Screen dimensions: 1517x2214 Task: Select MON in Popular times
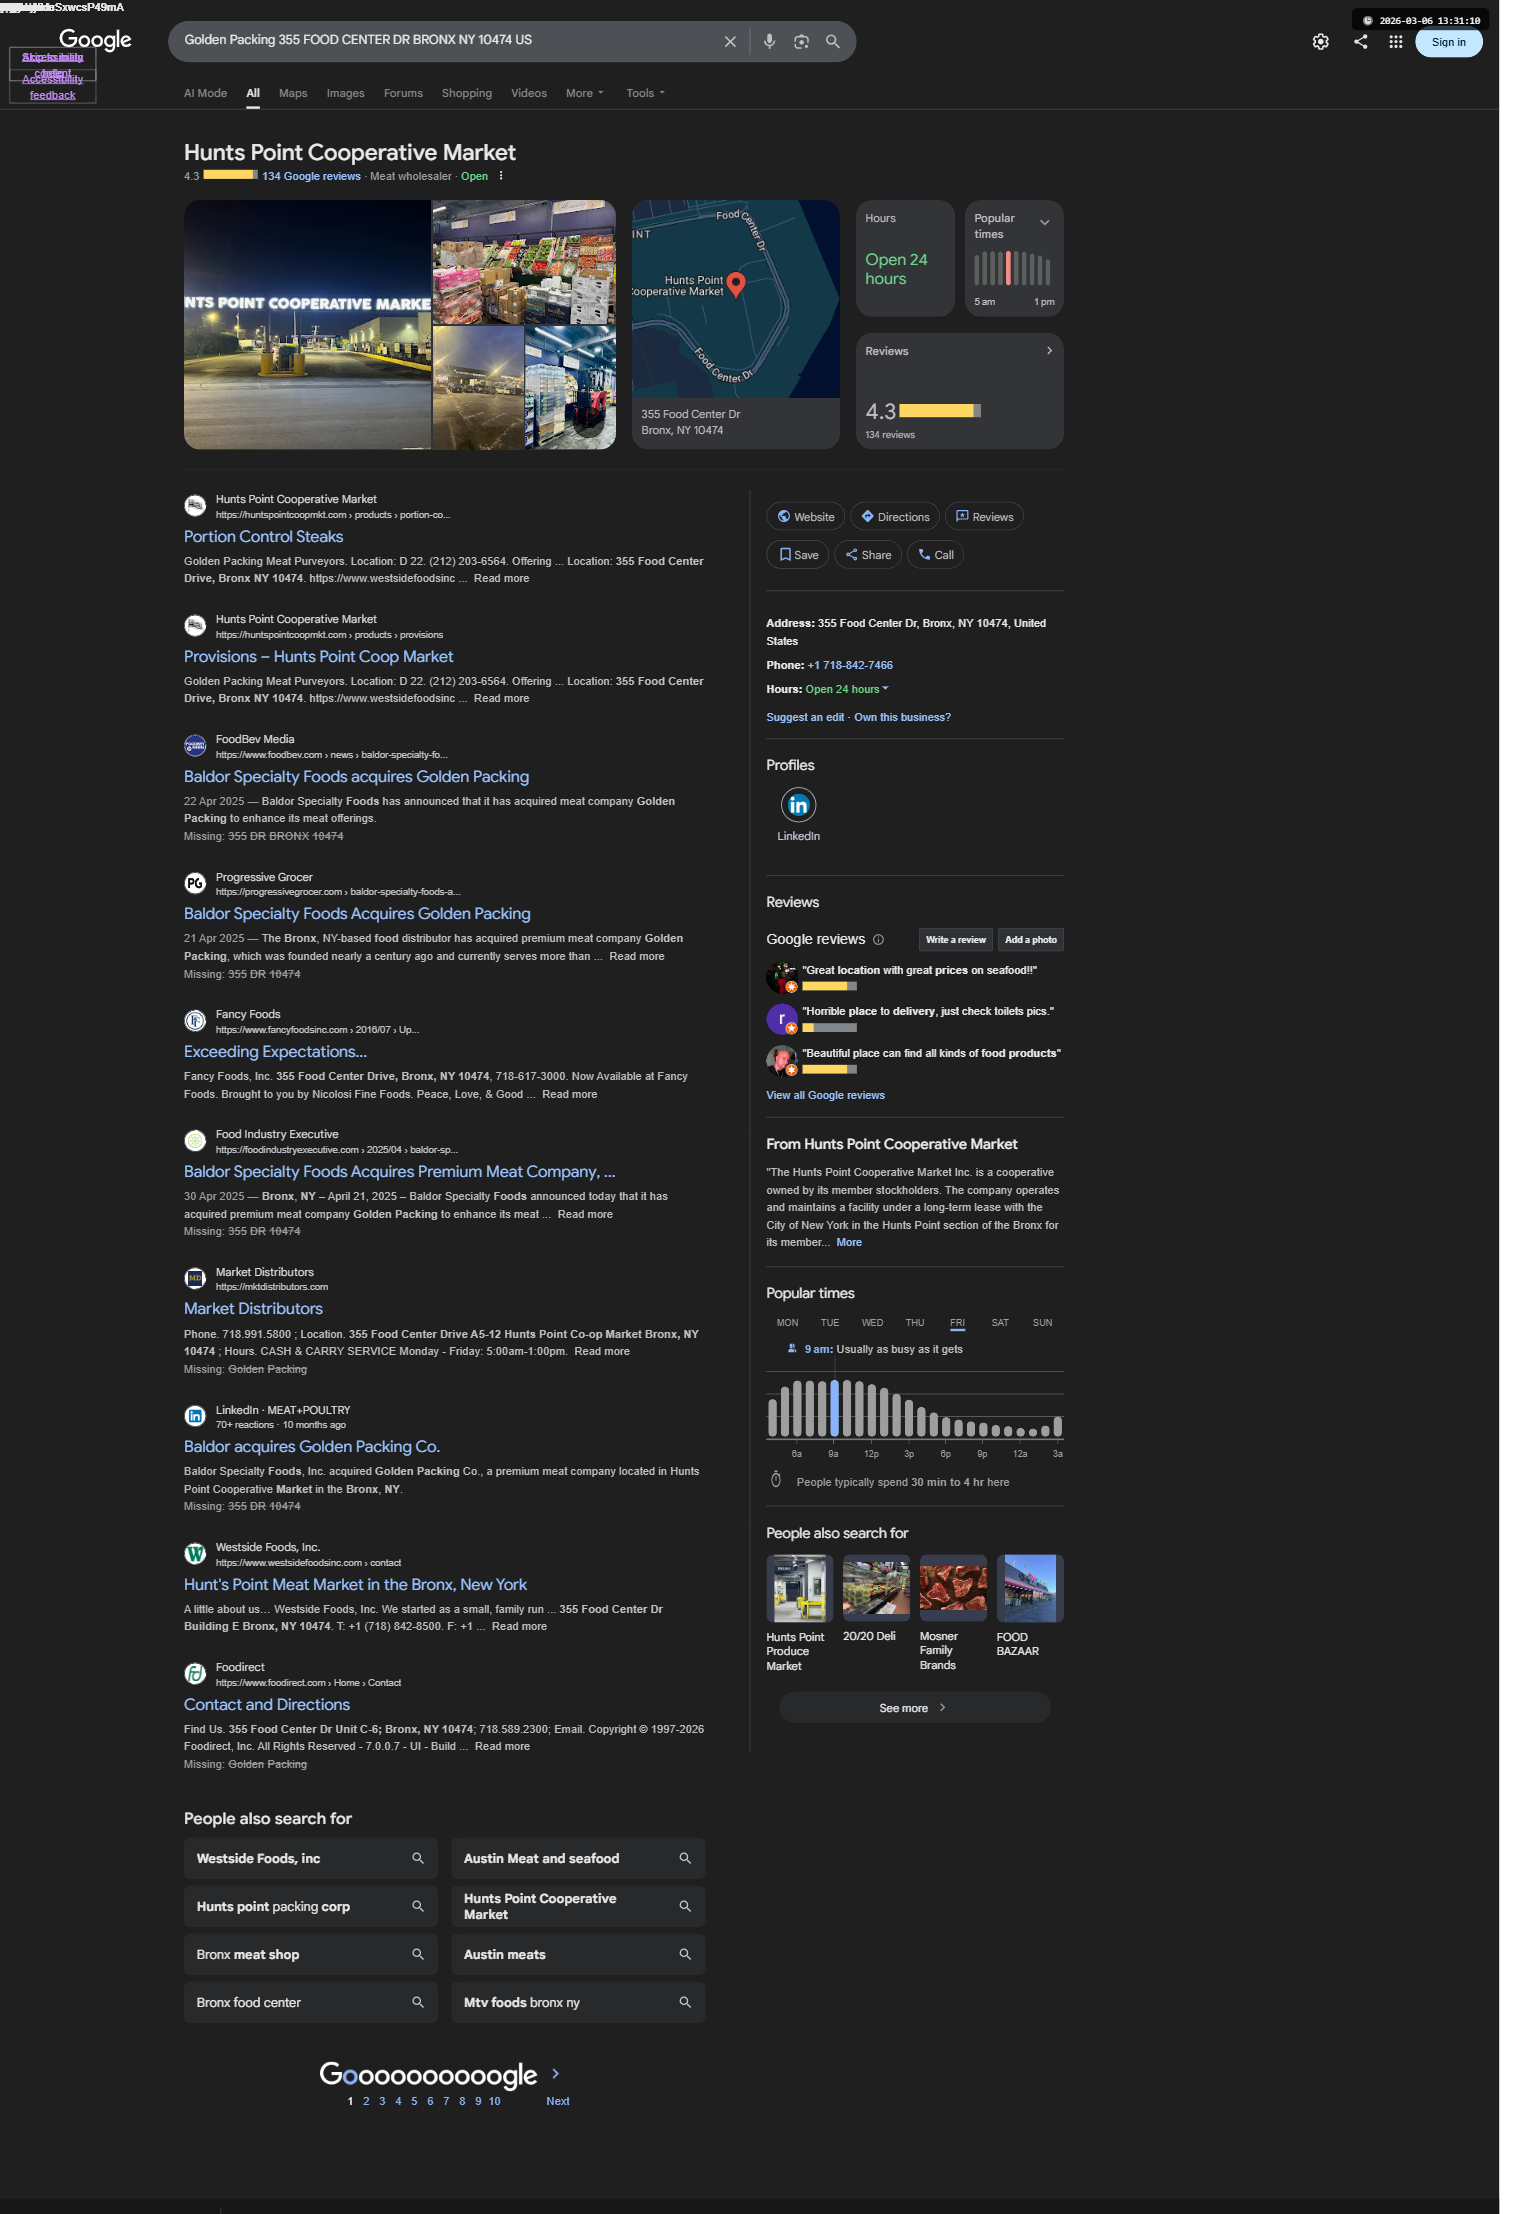[787, 1323]
